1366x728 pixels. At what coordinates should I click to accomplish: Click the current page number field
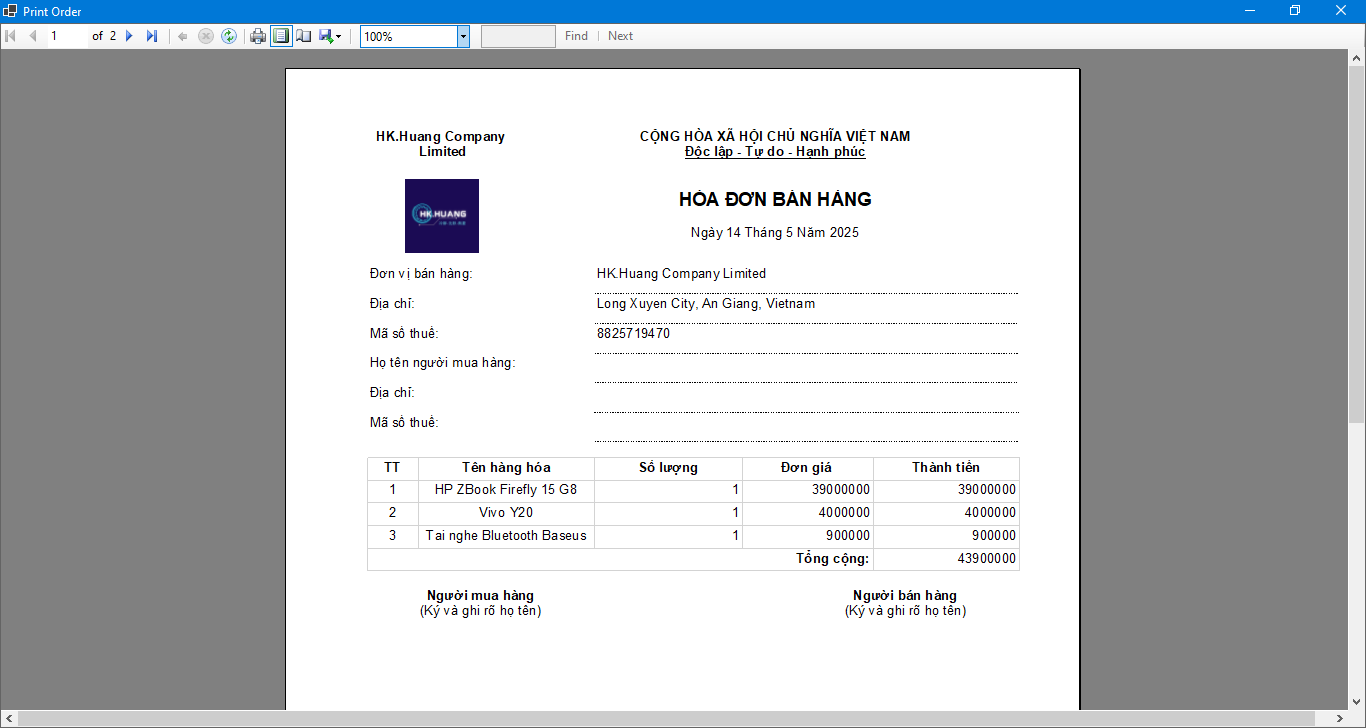[x=66, y=36]
